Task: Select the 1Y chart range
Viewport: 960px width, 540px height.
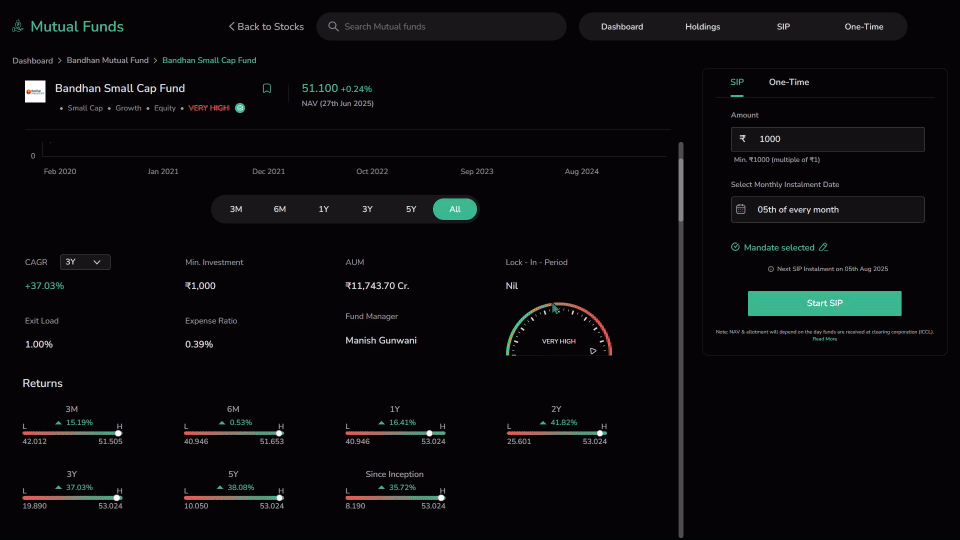Action: pyautogui.click(x=323, y=209)
